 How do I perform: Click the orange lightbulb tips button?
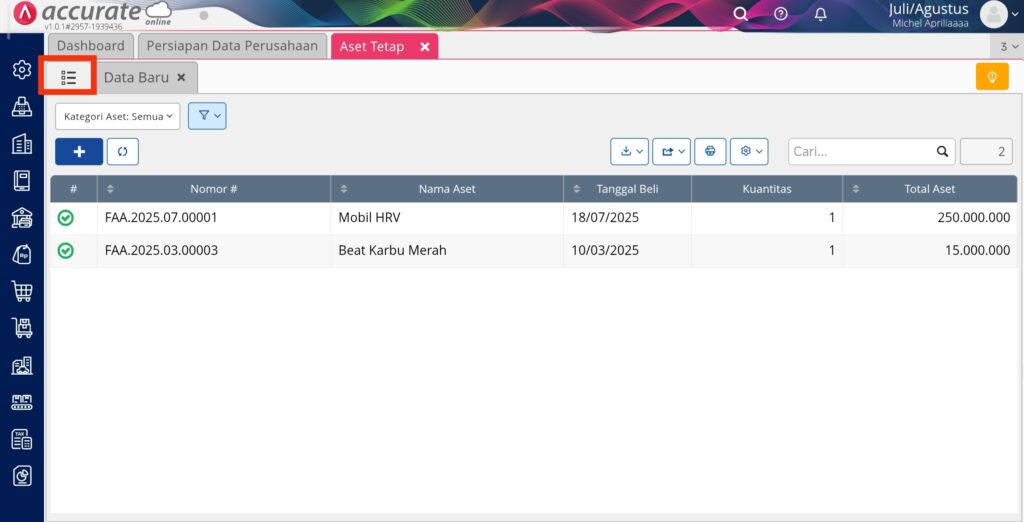click(992, 77)
